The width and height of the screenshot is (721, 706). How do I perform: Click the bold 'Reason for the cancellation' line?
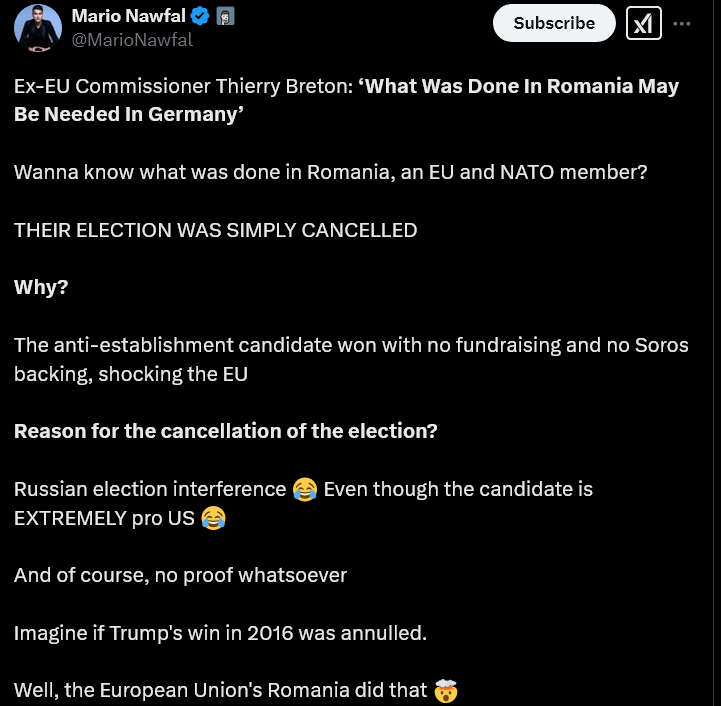225,431
